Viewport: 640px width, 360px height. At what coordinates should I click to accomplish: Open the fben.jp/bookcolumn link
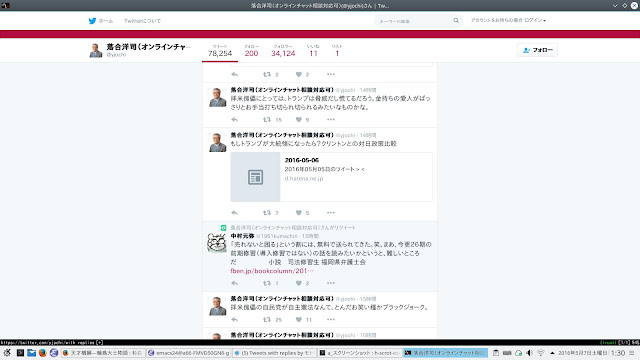[x=272, y=271]
